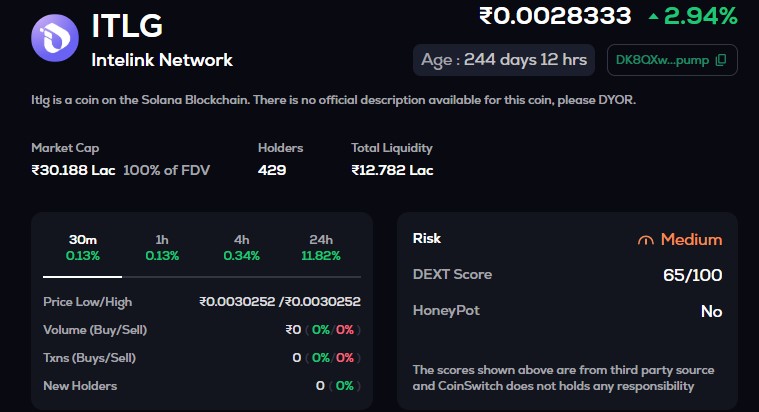Click the Holders count 429
This screenshot has width=759, height=412.
(272, 170)
